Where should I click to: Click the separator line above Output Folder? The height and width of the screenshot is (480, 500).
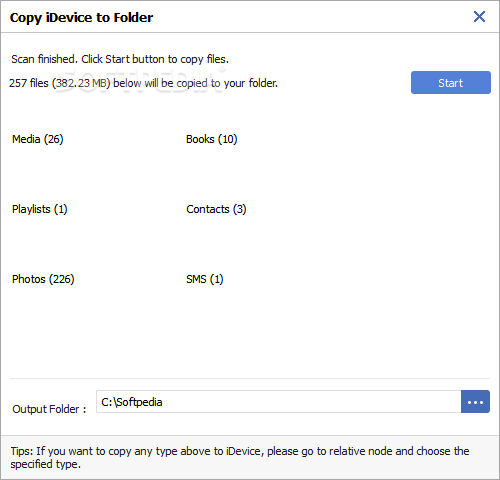point(250,378)
